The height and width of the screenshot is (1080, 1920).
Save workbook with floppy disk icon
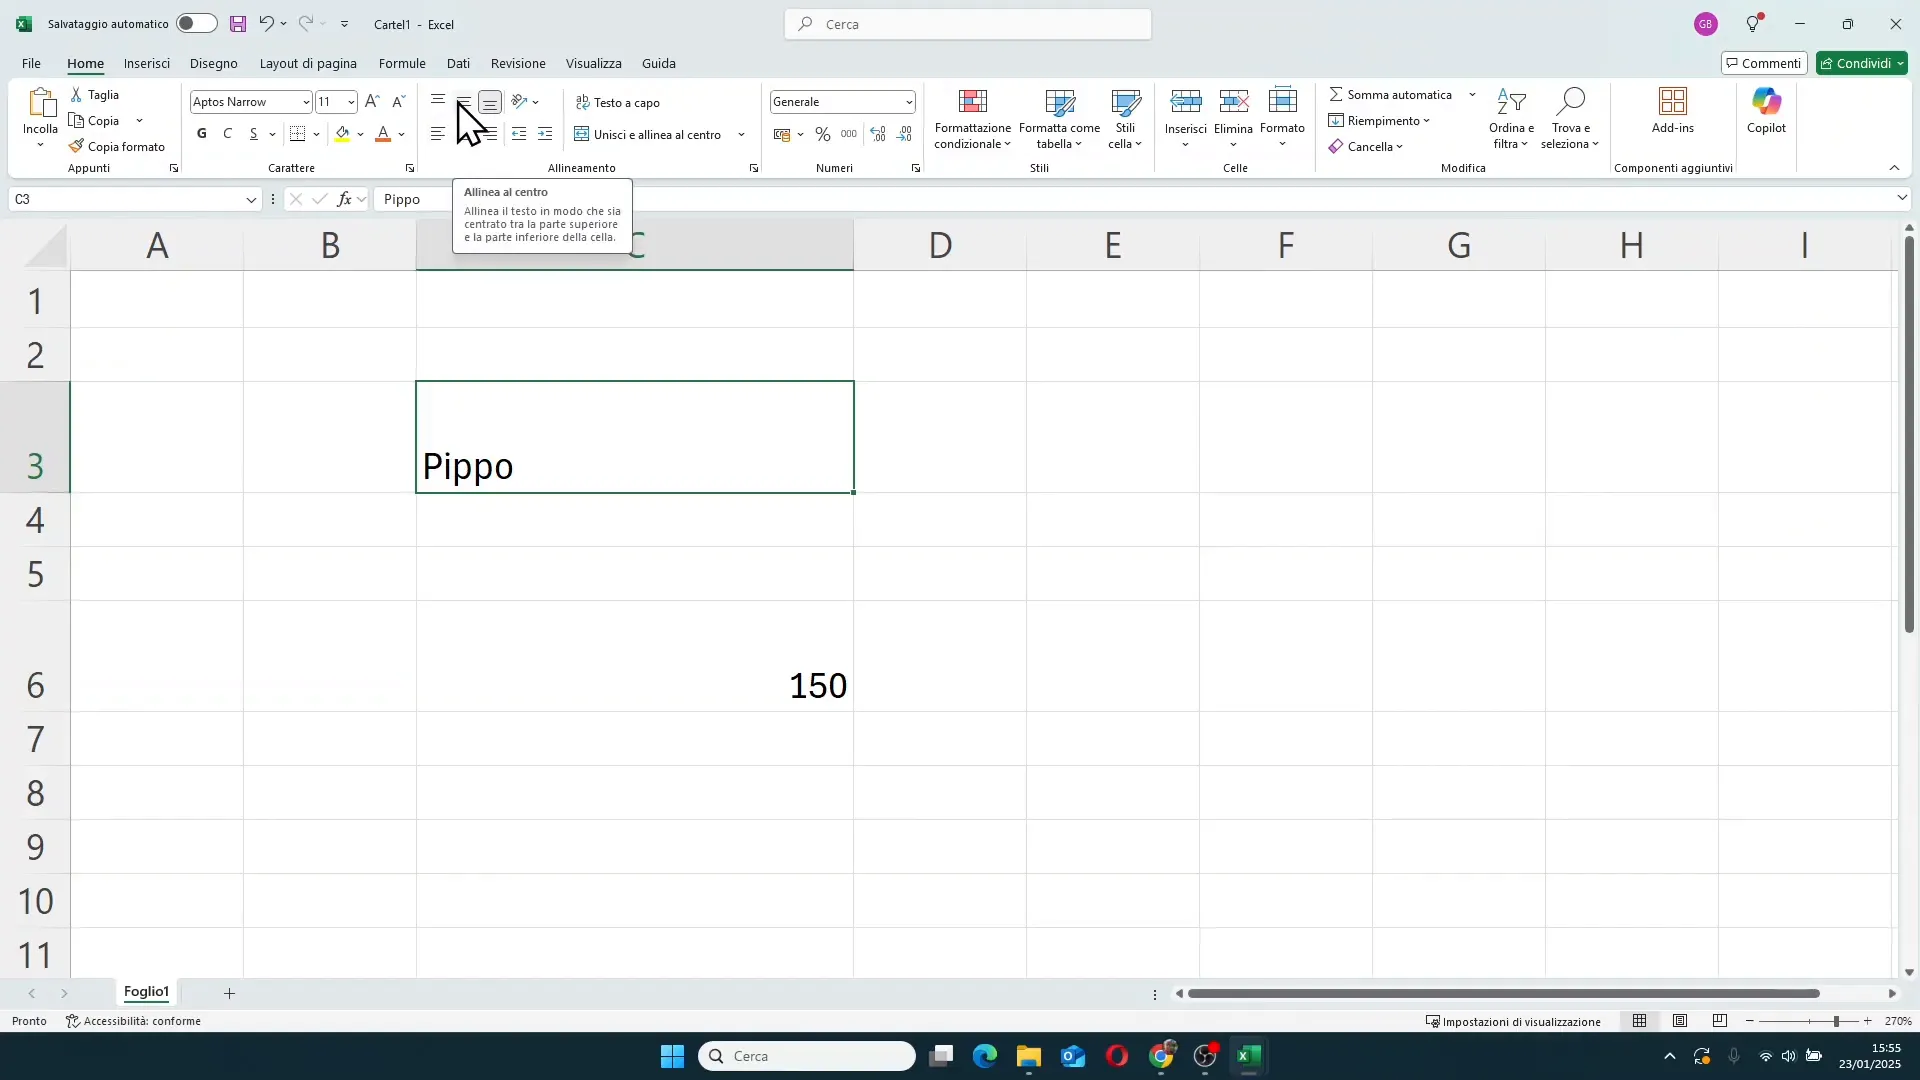click(x=238, y=24)
